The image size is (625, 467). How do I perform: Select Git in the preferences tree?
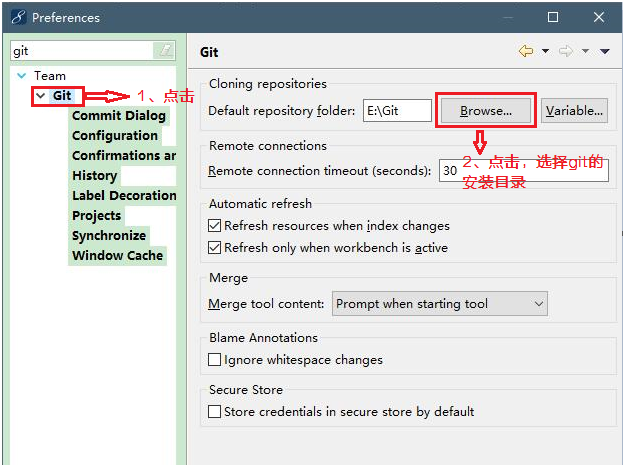click(x=62, y=96)
